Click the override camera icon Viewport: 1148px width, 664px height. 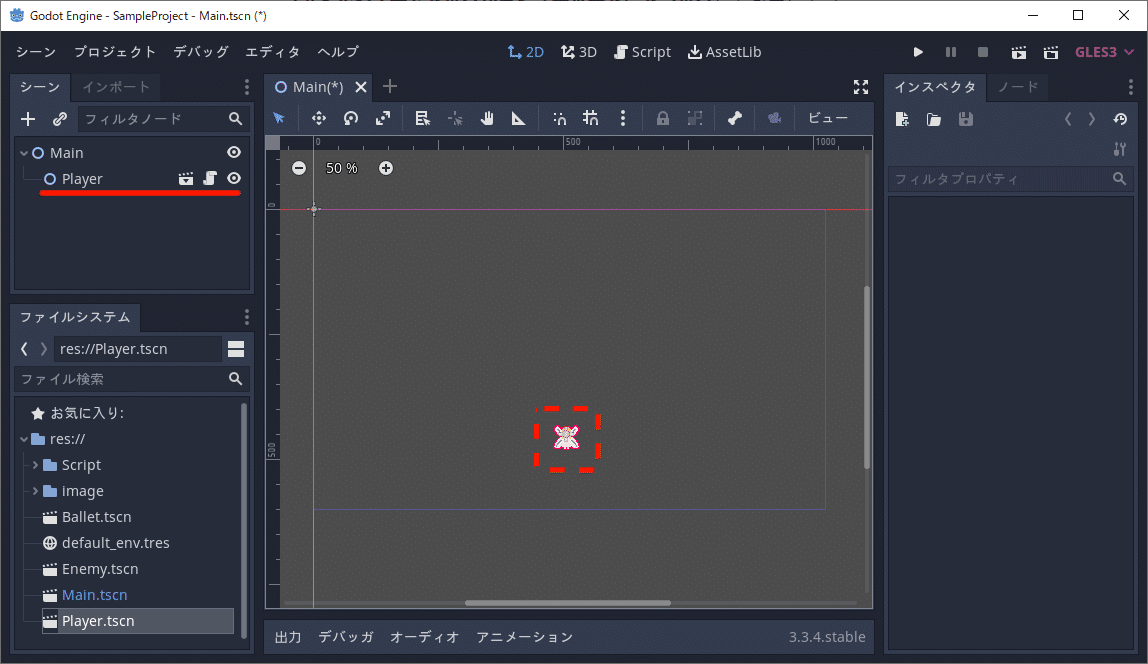(775, 119)
